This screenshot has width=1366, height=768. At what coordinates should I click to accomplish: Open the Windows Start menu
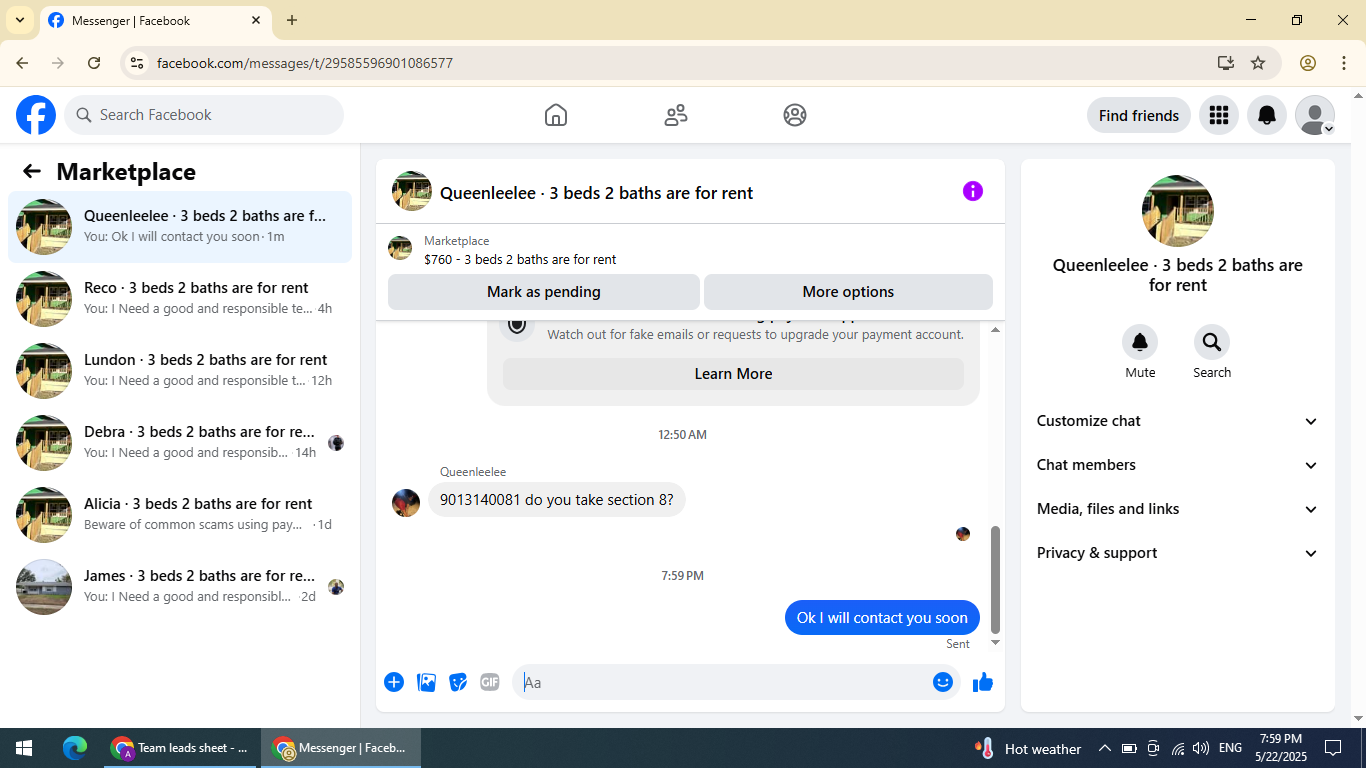point(24,748)
